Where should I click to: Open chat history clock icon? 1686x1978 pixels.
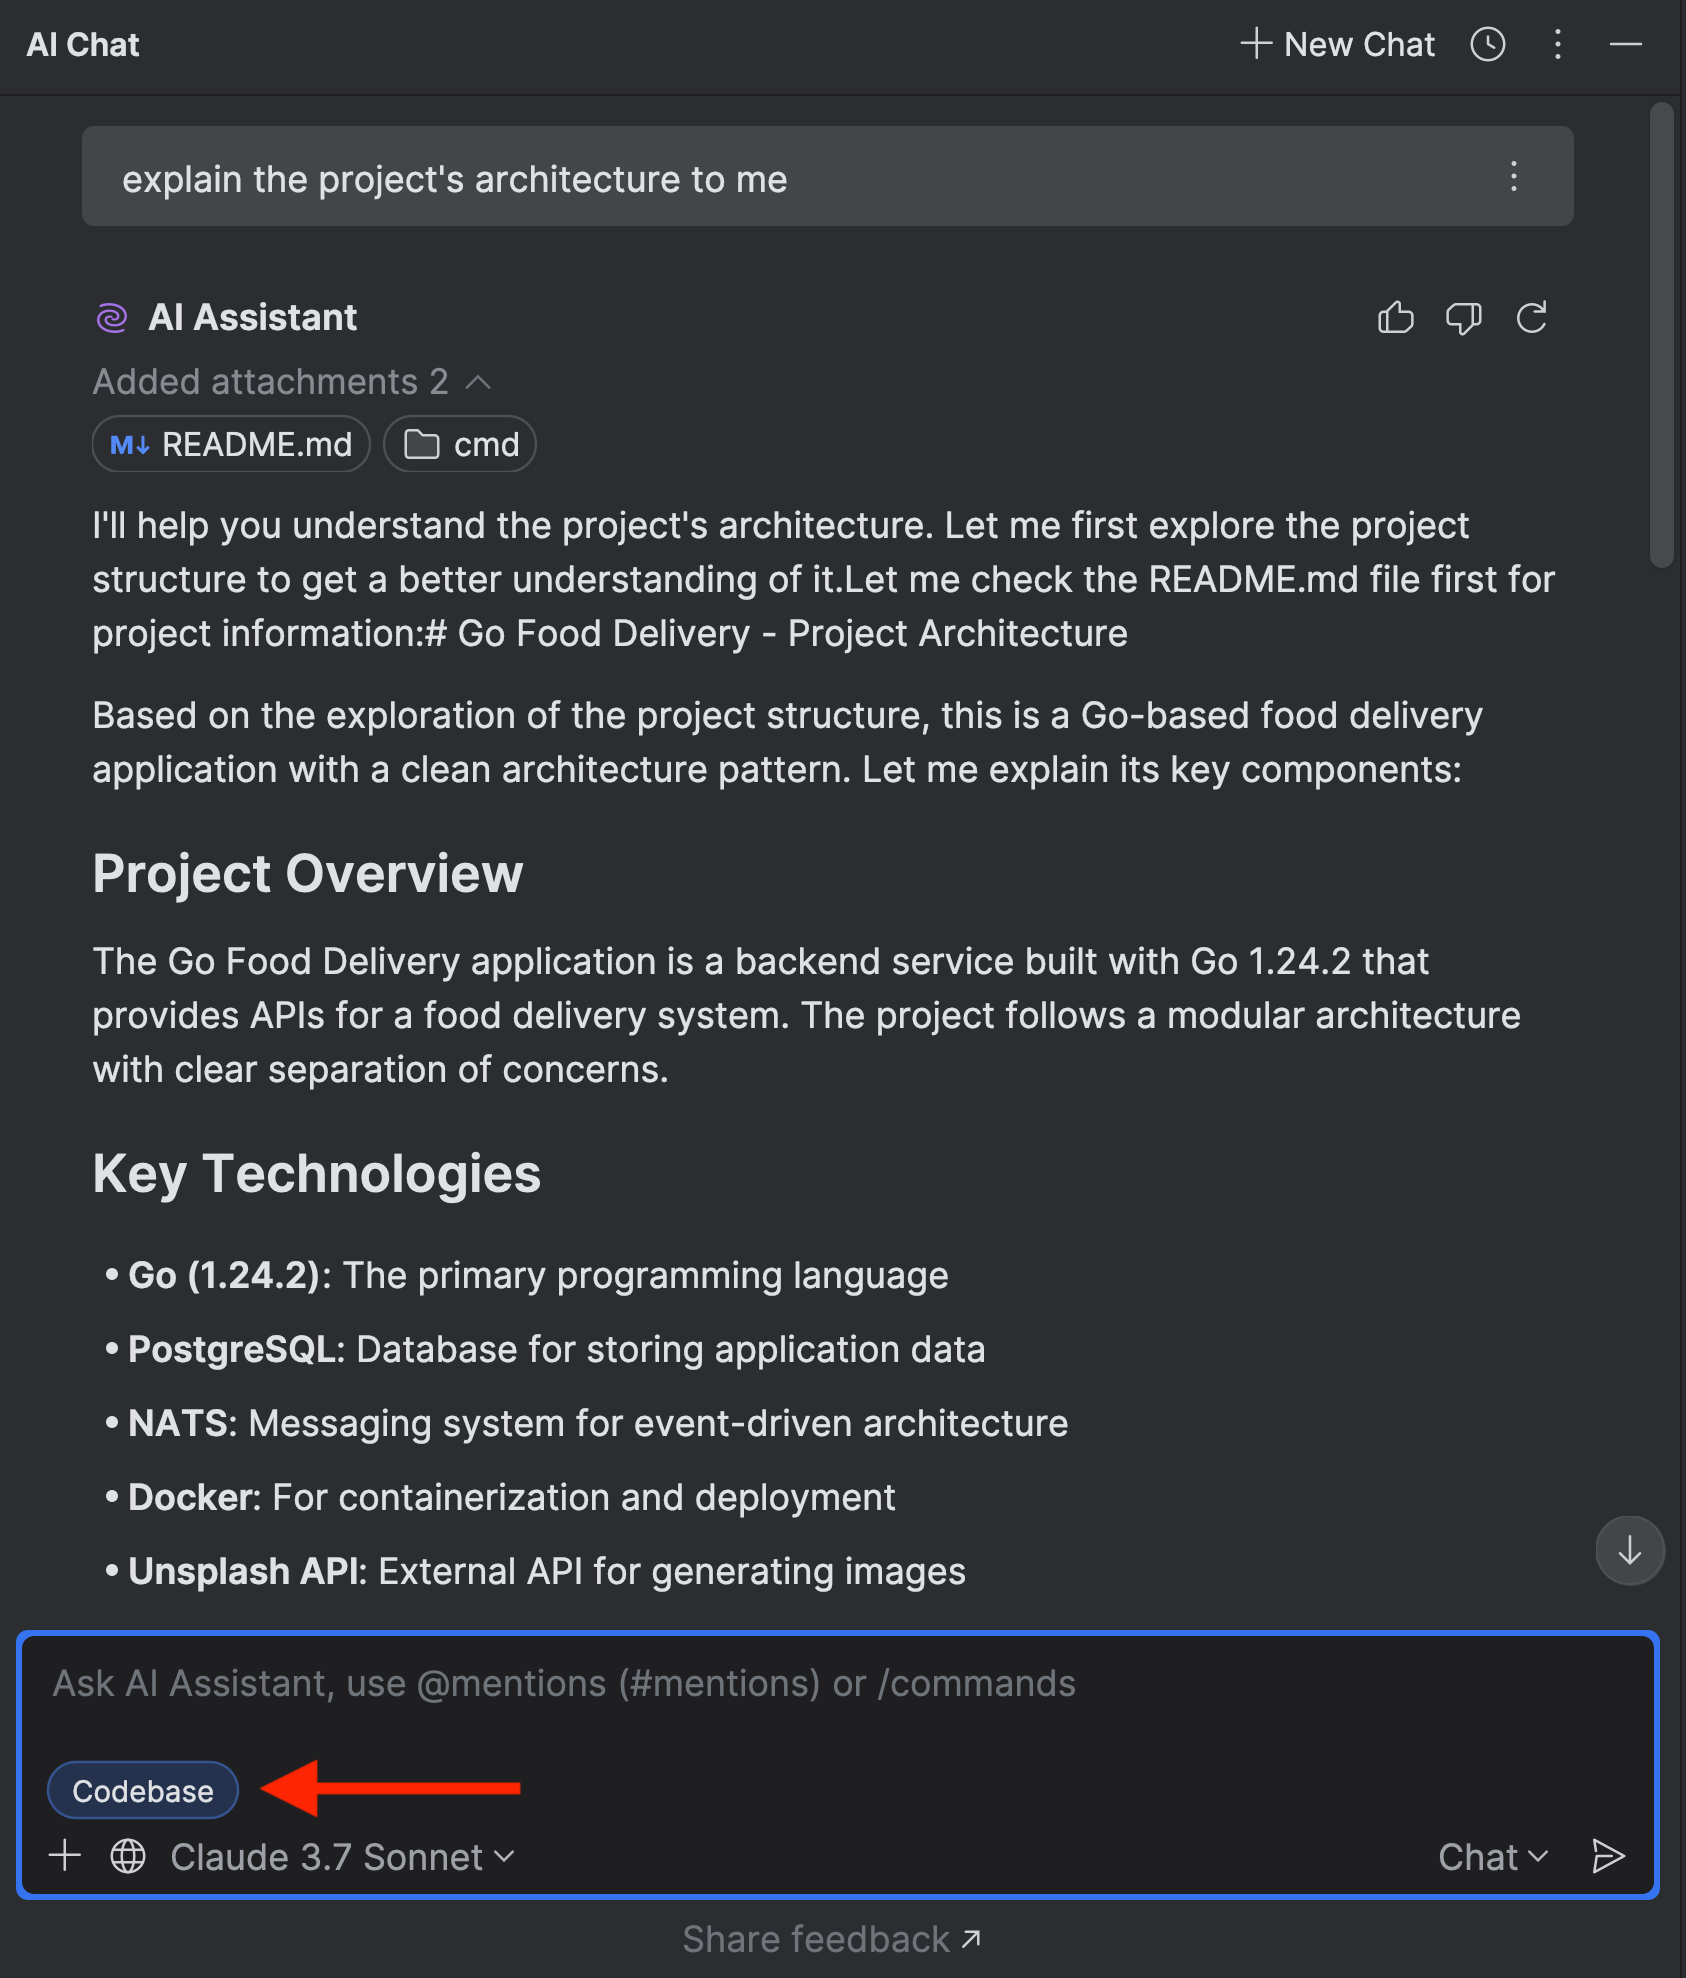tap(1487, 44)
